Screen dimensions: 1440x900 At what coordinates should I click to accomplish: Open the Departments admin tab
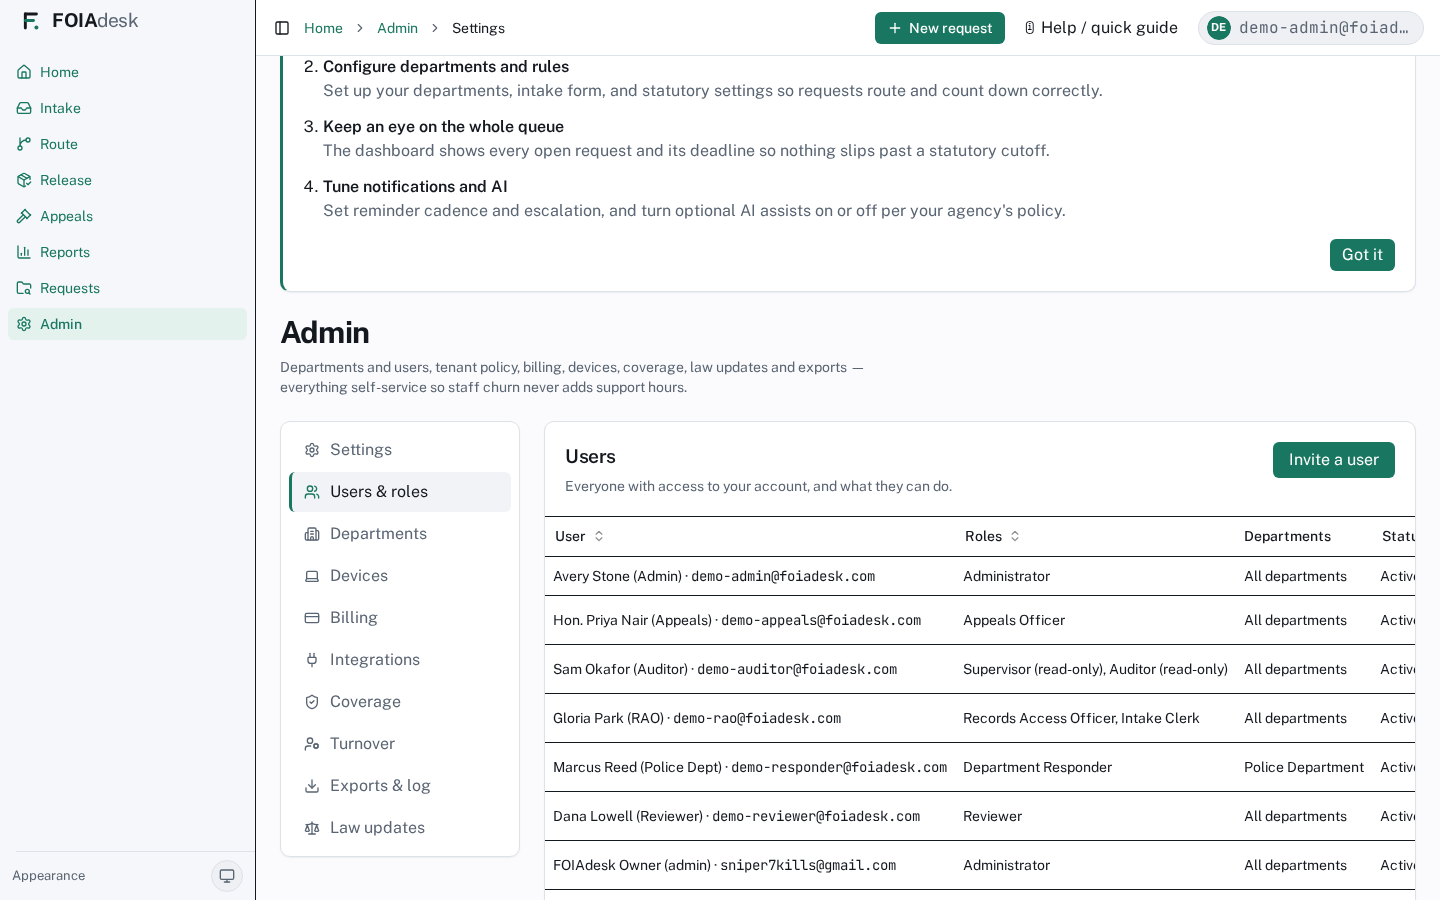click(x=400, y=534)
